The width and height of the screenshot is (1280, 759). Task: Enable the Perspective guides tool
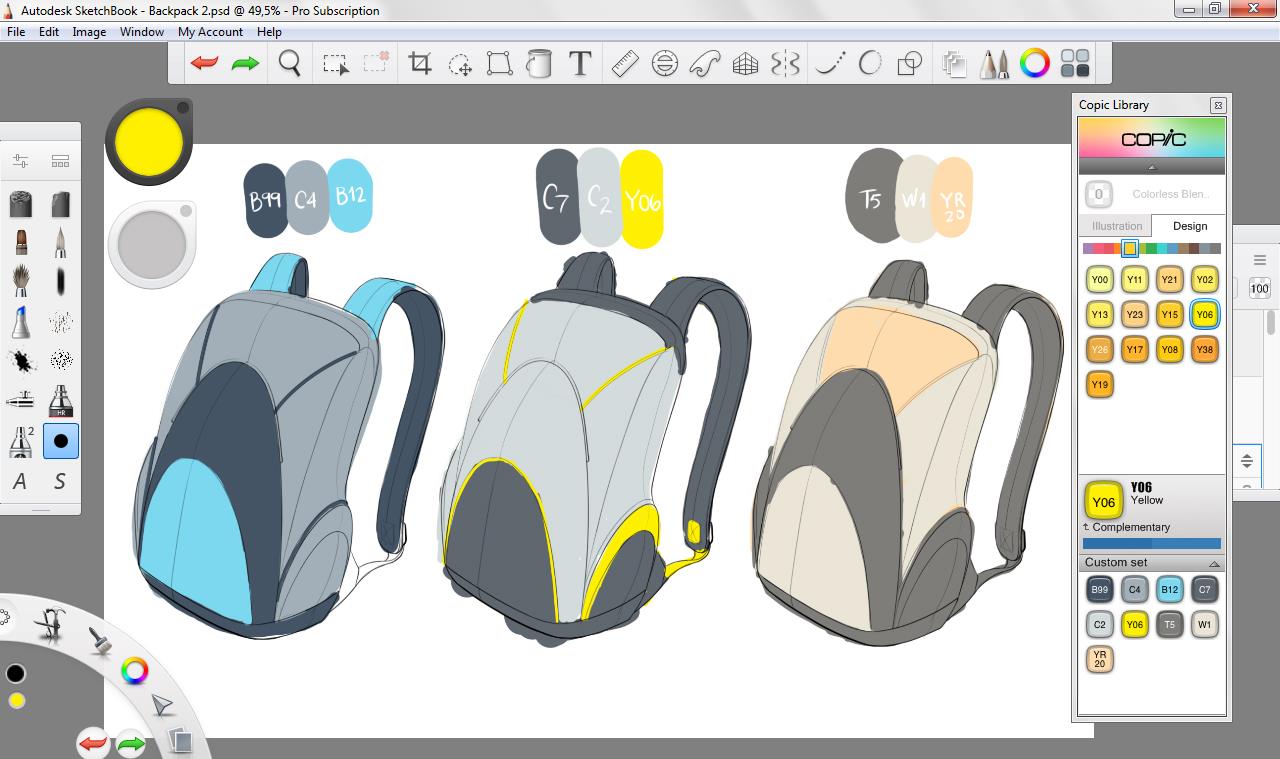coord(745,64)
